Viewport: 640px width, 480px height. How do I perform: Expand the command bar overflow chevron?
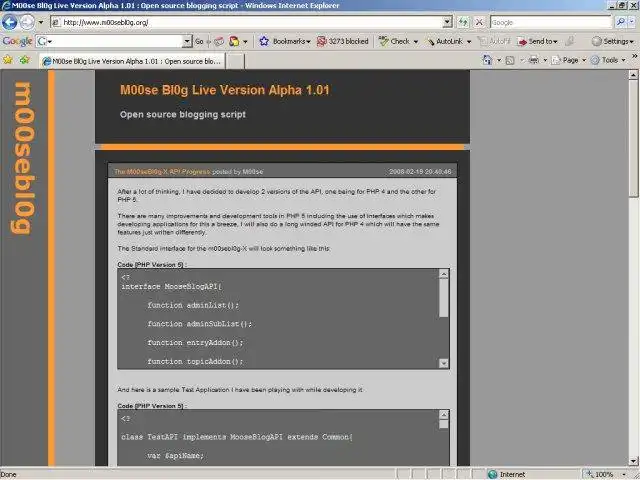(635, 57)
